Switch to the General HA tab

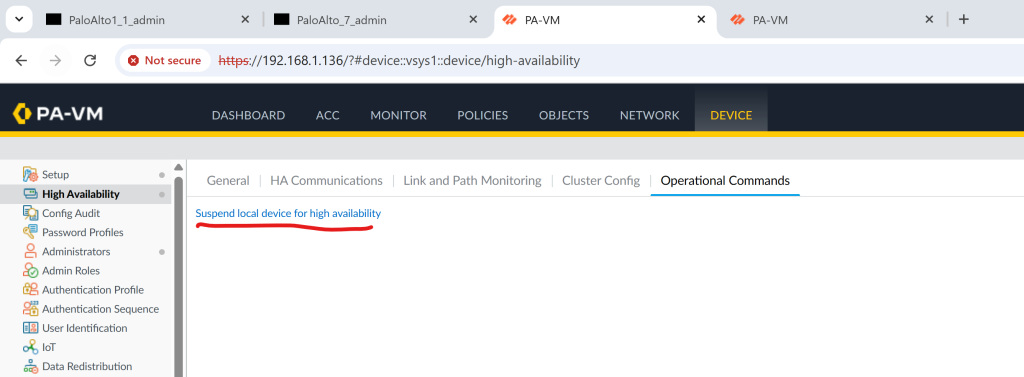(228, 180)
